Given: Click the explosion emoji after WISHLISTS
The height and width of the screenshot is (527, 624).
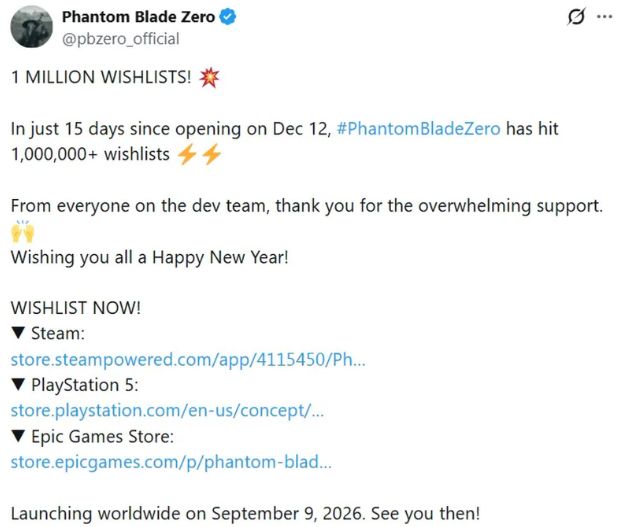Looking at the screenshot, I should 209,77.
